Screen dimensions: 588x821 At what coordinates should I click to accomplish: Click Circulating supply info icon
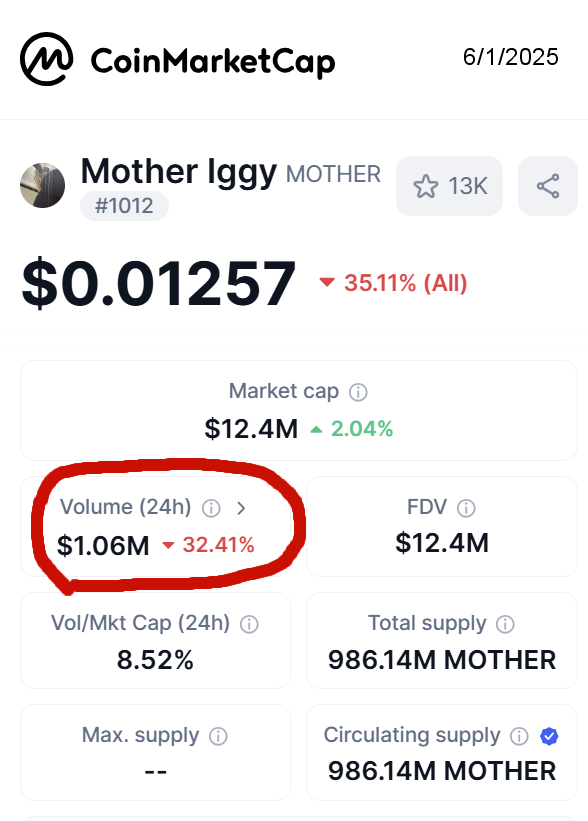519,736
